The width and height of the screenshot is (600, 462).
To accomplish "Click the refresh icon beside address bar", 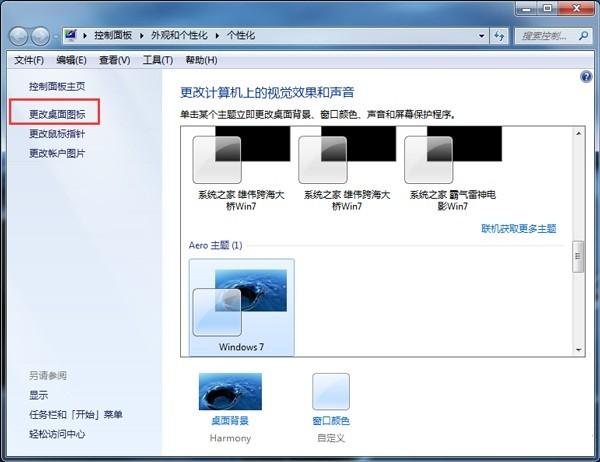I will [499, 36].
